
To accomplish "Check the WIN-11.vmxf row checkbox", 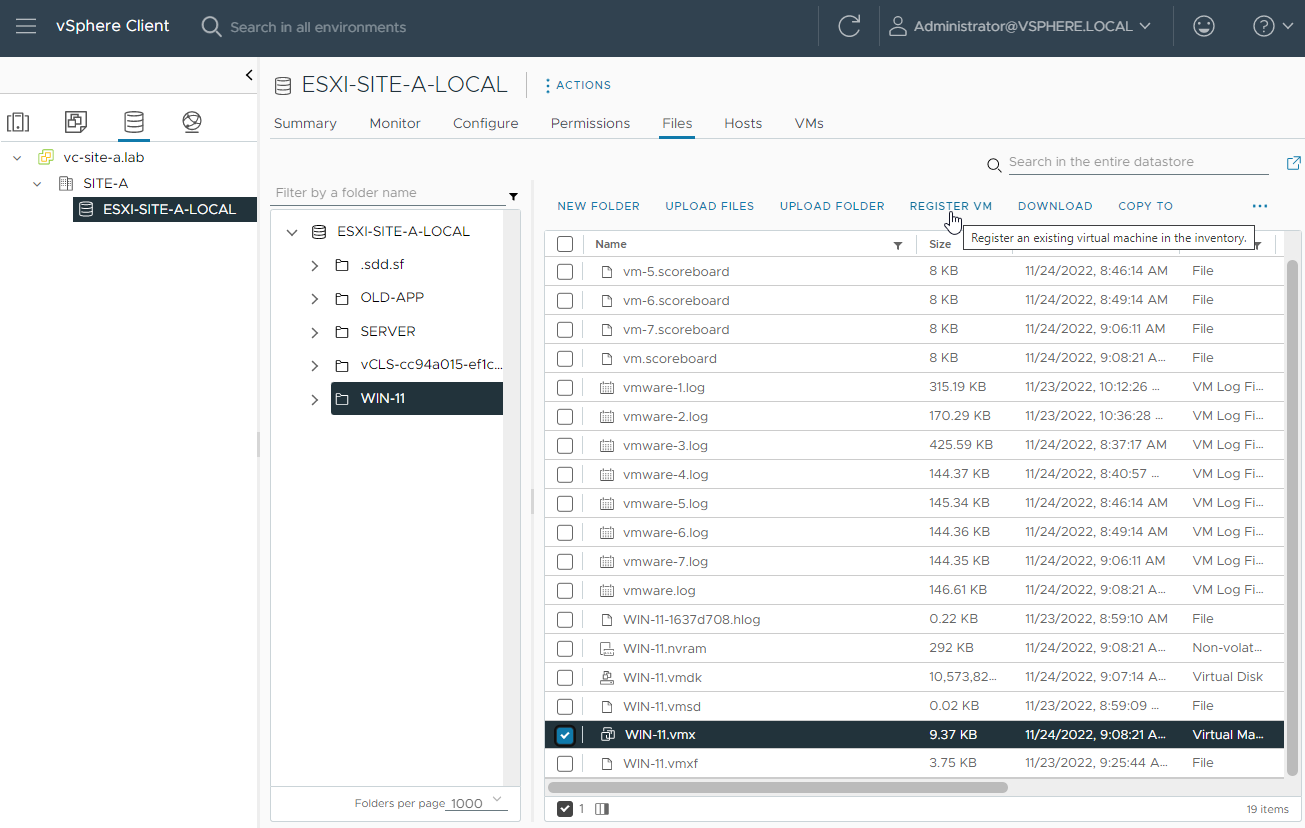I will [565, 764].
